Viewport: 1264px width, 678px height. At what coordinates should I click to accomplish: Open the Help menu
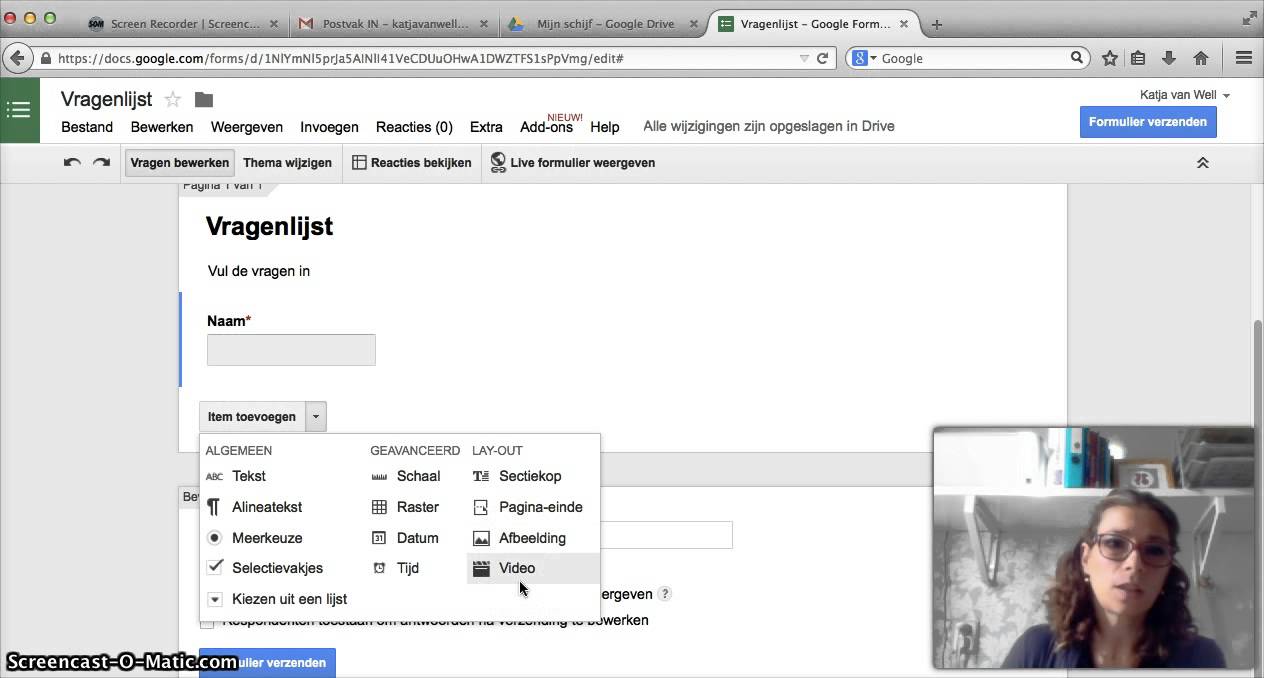[x=605, y=127]
